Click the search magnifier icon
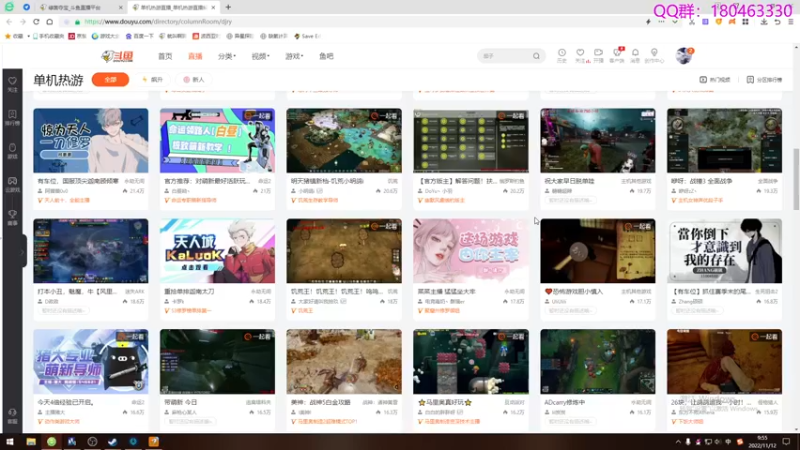800x450 pixels. (x=536, y=56)
